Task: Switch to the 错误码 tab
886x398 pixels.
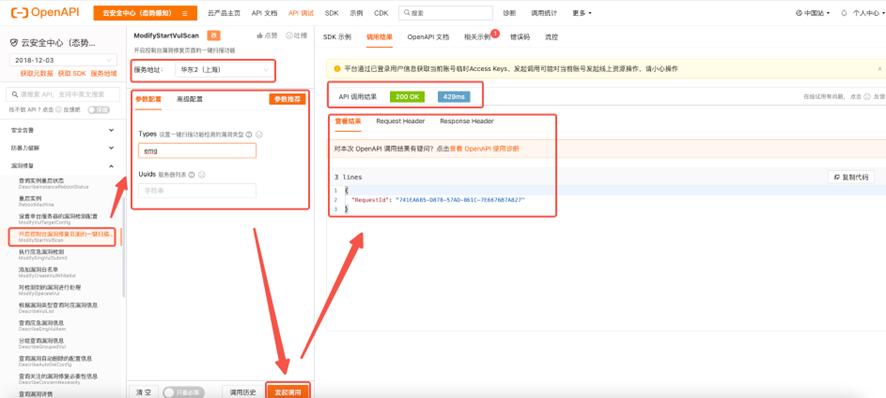Action: tap(520, 37)
